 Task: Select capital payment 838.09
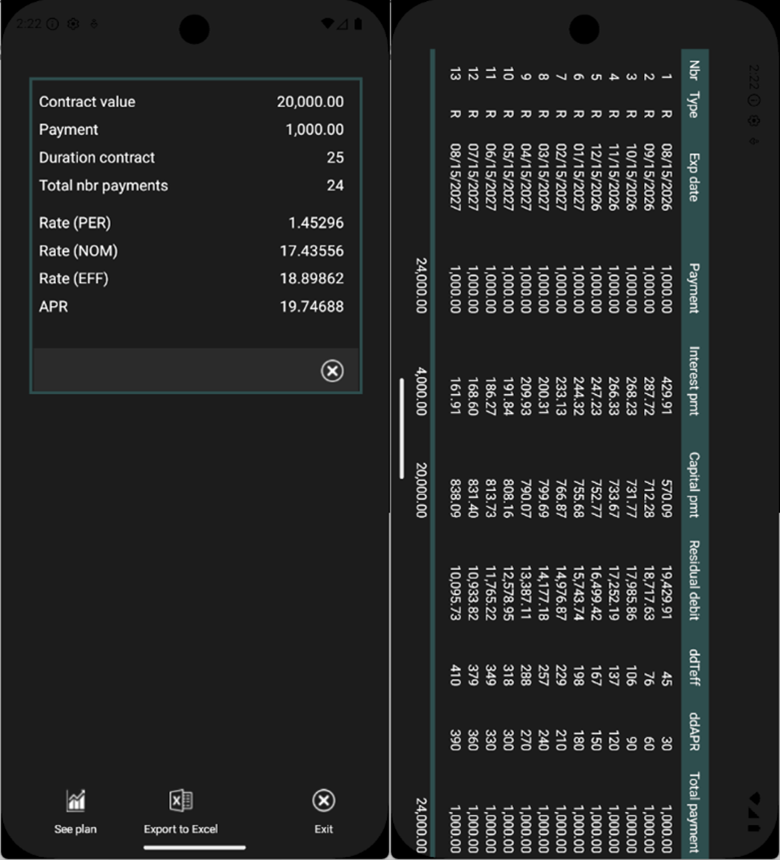(455, 499)
